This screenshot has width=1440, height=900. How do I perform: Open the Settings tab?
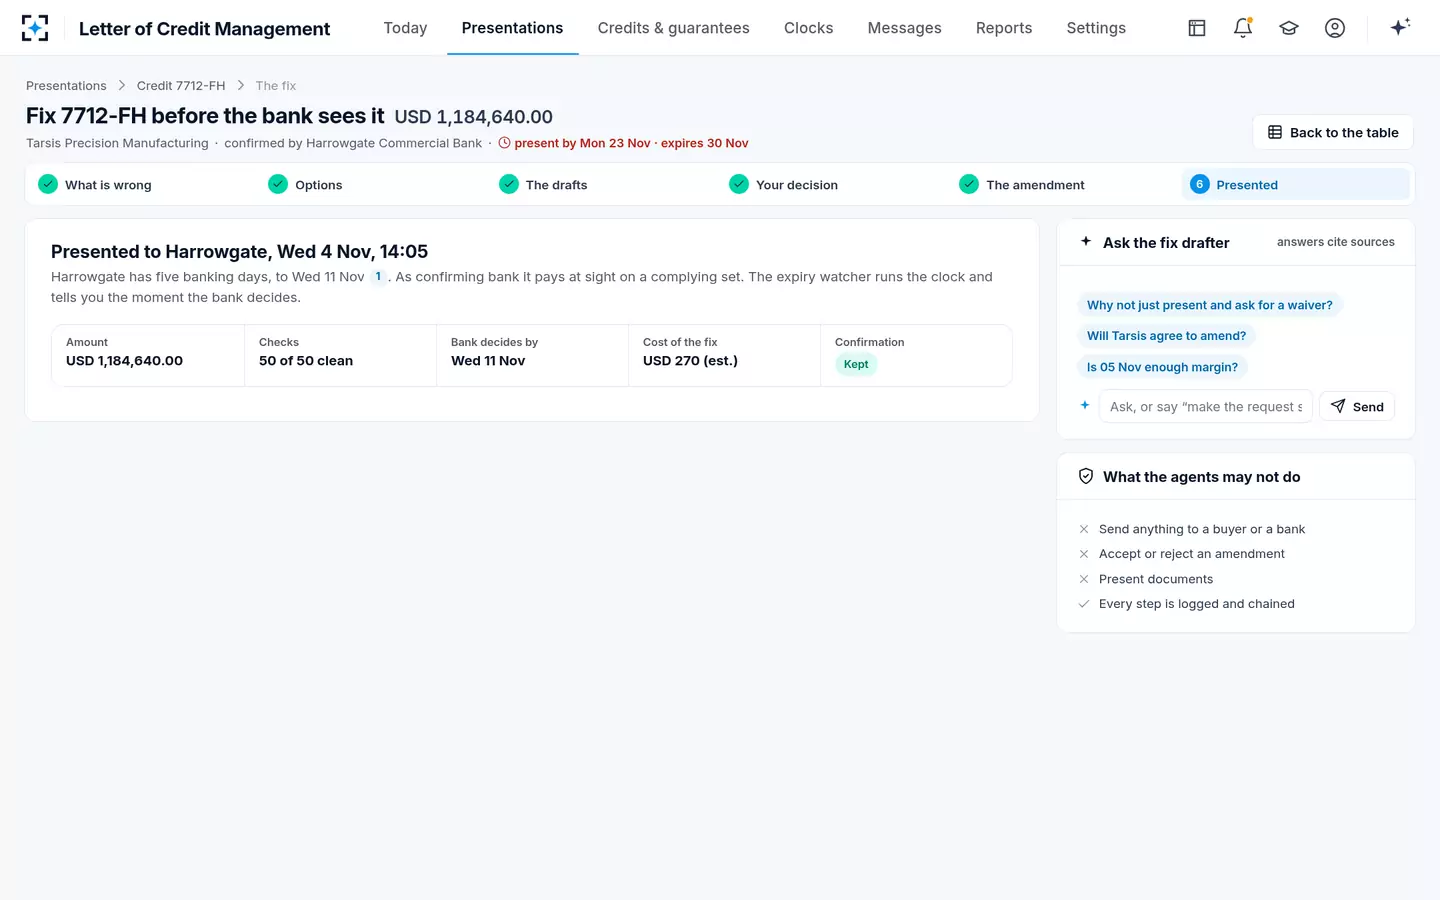[x=1096, y=28]
